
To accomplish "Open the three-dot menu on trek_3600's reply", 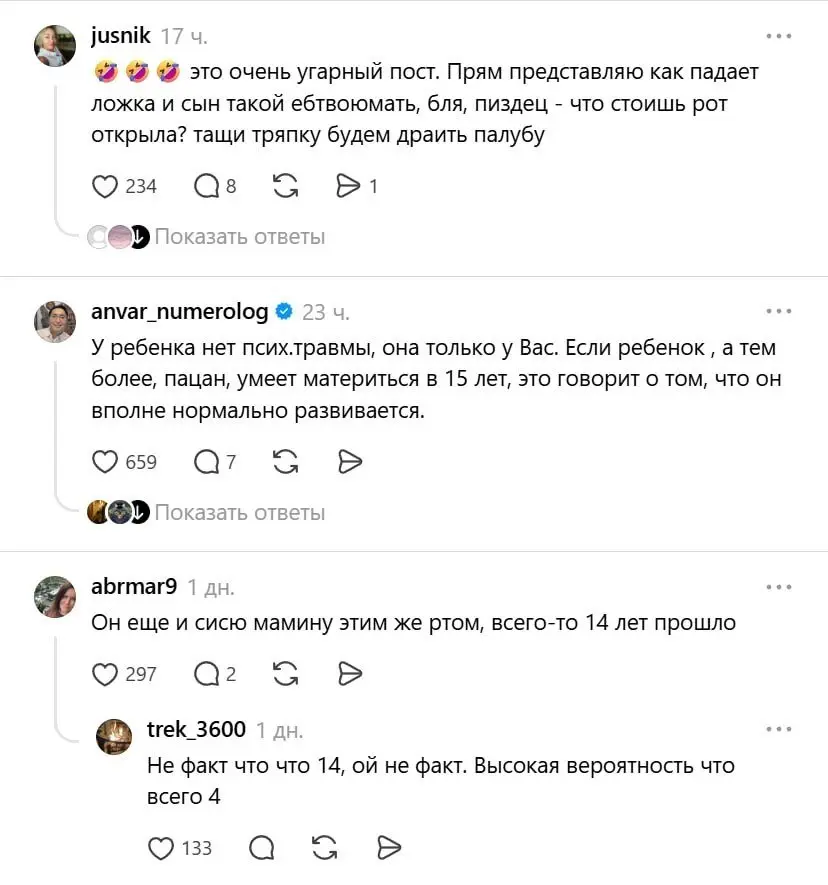I will coord(779,729).
